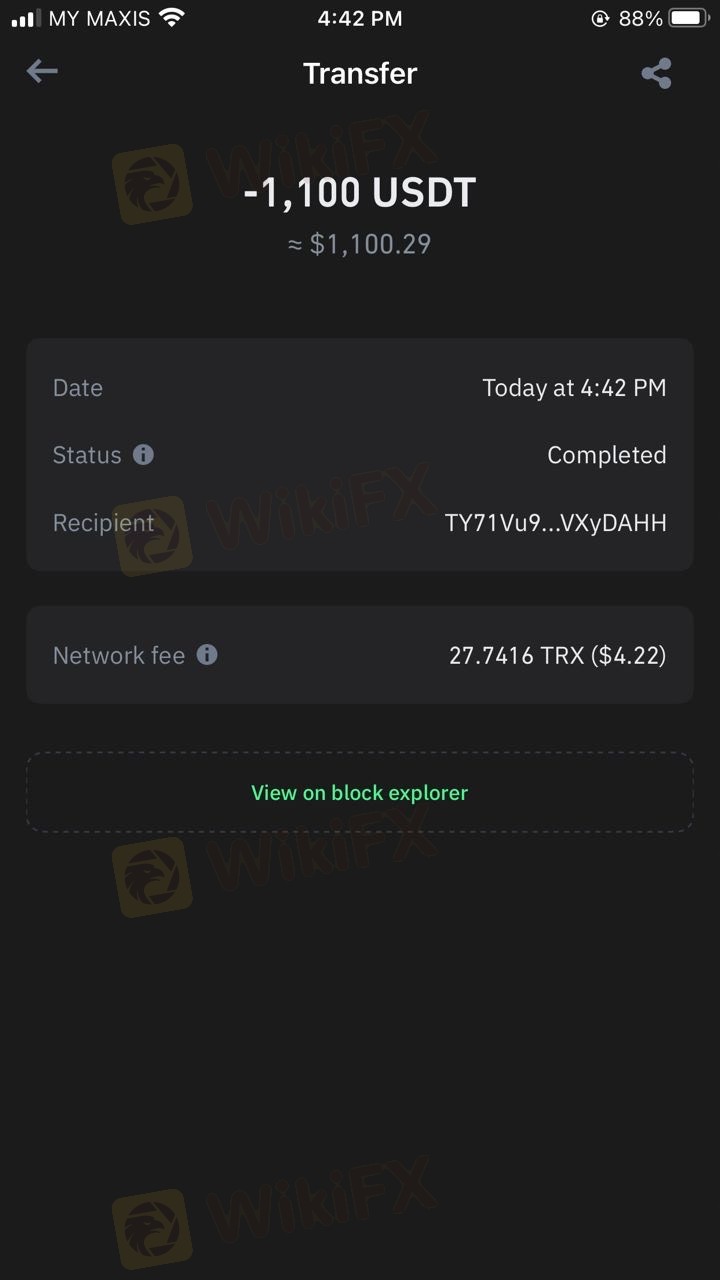The width and height of the screenshot is (720, 1280).
Task: Tap the battery icon in status bar
Action: (689, 18)
